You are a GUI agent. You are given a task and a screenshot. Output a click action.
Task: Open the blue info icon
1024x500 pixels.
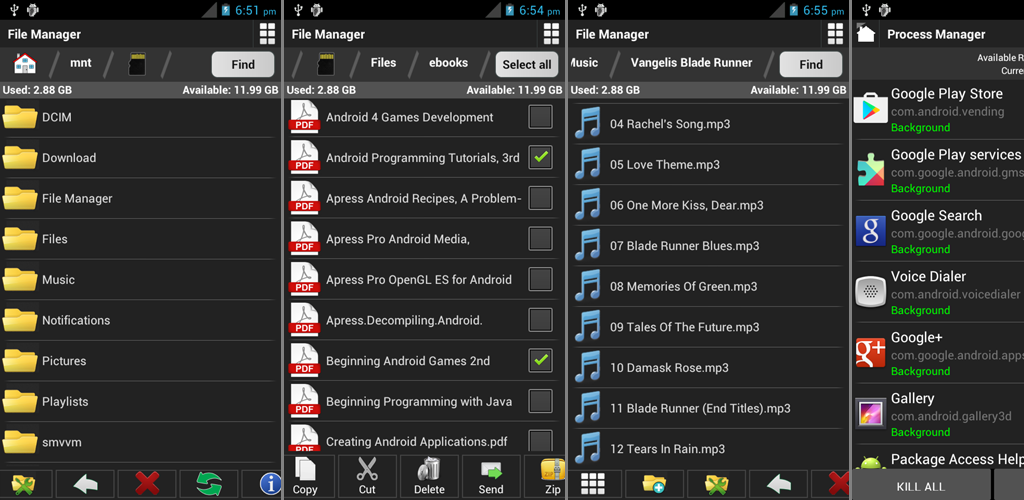point(270,484)
